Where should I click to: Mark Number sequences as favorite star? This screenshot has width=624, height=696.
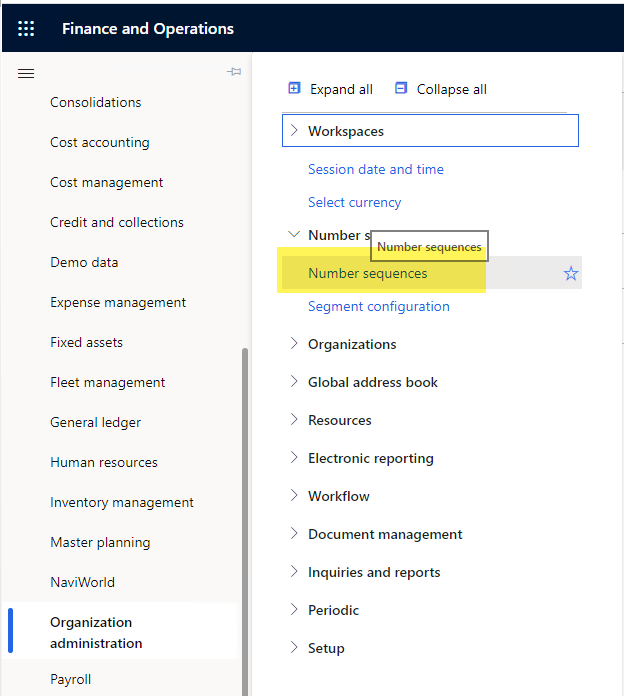(571, 273)
